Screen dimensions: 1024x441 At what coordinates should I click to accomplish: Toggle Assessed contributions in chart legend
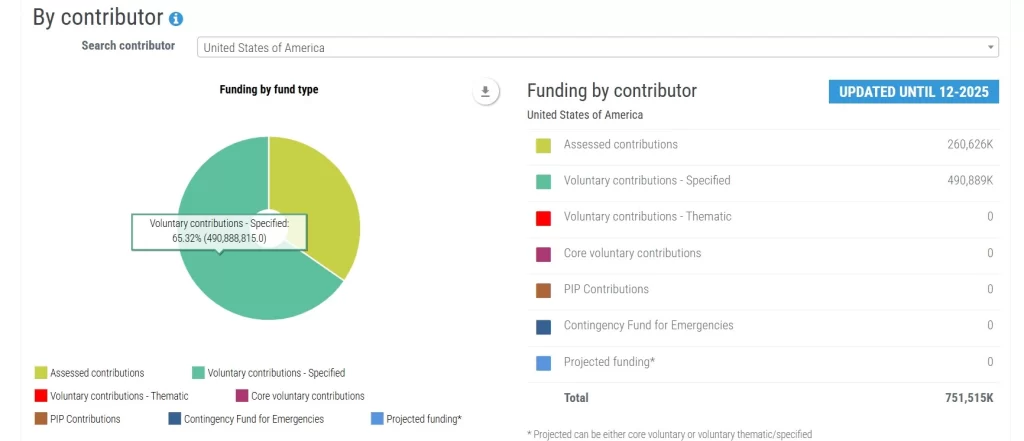pos(90,373)
